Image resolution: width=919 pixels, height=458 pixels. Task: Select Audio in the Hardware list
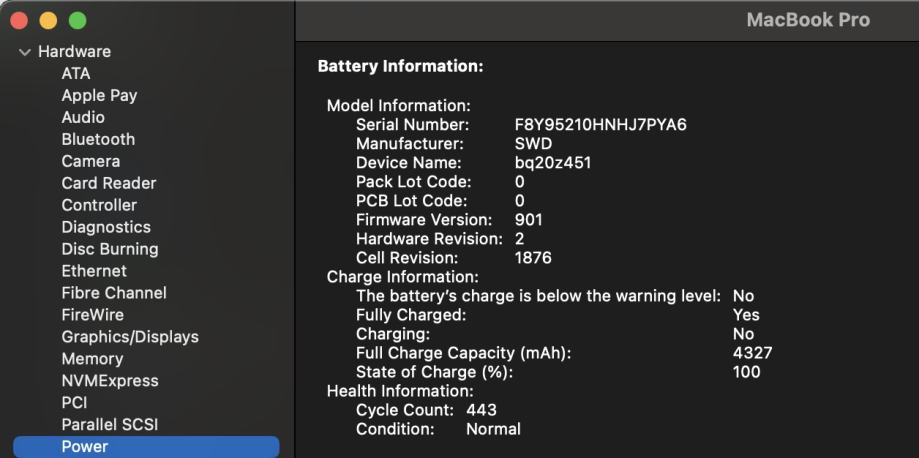83,118
